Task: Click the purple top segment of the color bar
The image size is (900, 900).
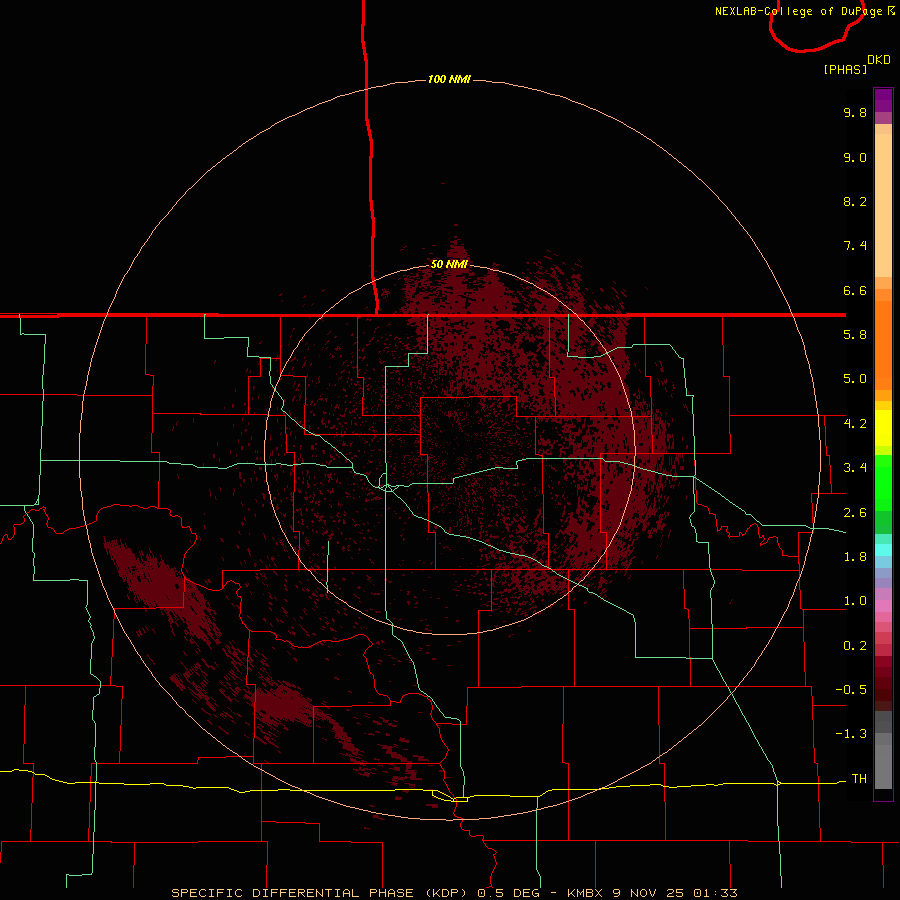Action: coord(883,100)
